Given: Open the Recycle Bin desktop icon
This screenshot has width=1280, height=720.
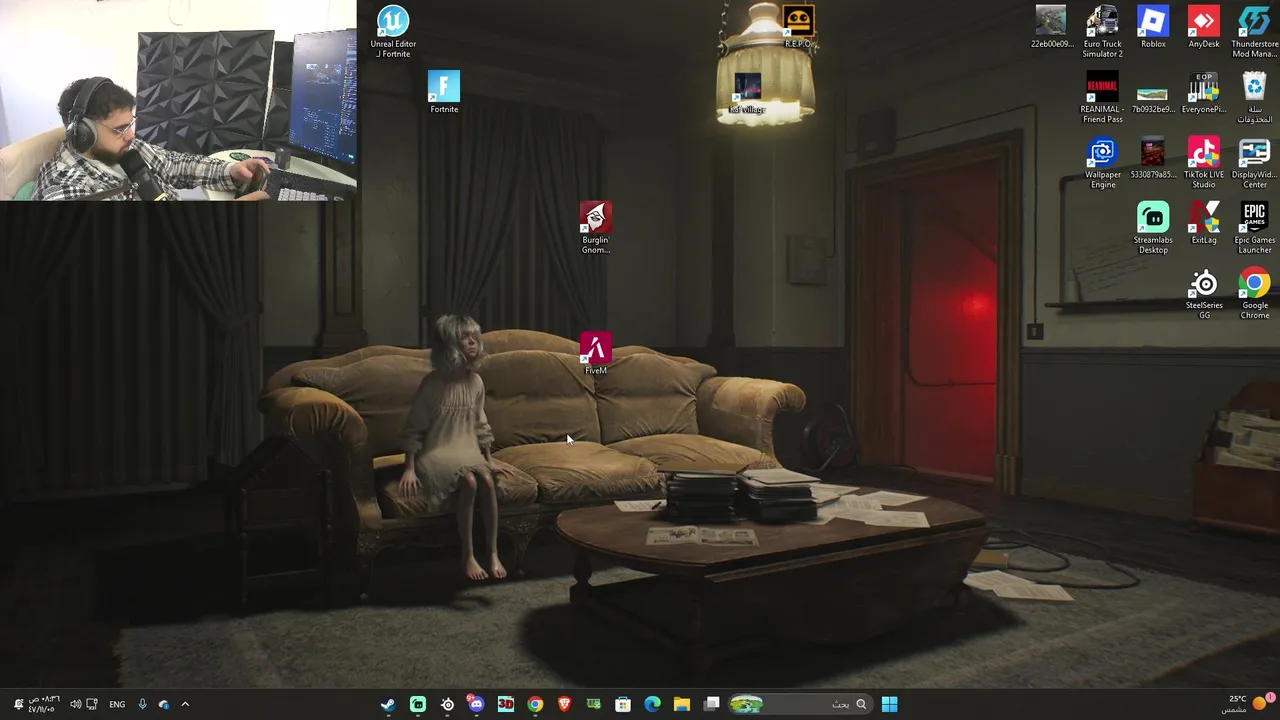Looking at the screenshot, I should pyautogui.click(x=1254, y=97).
